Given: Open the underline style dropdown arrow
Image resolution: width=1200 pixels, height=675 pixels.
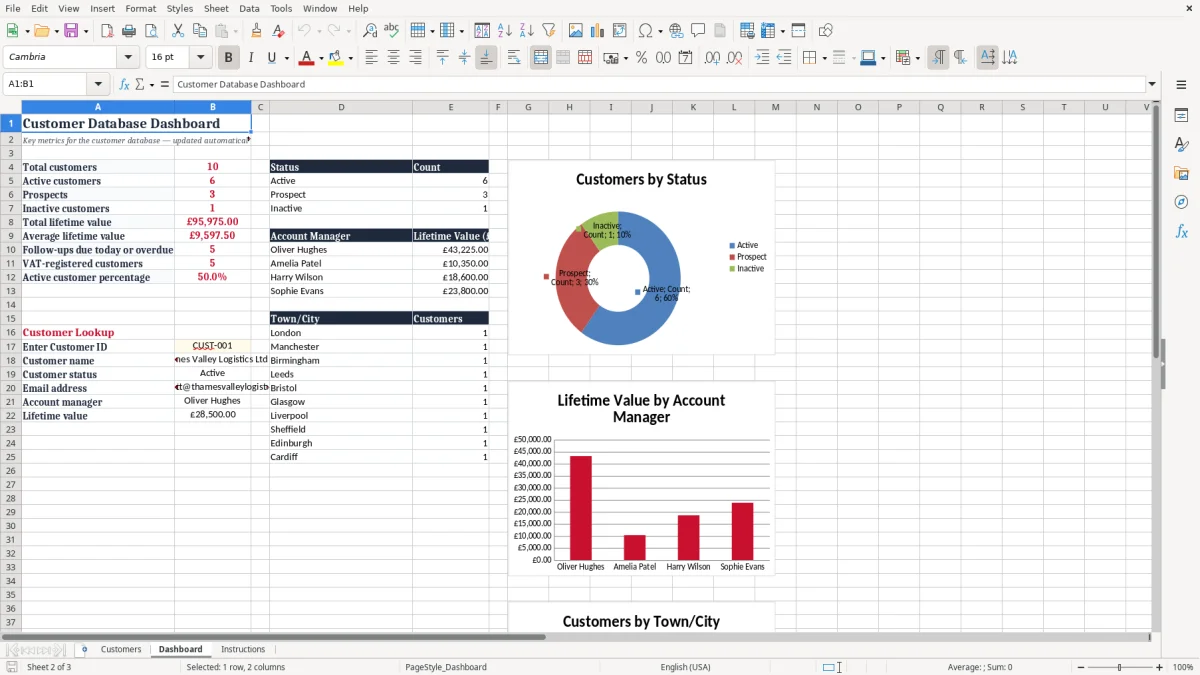Looking at the screenshot, I should (x=286, y=58).
